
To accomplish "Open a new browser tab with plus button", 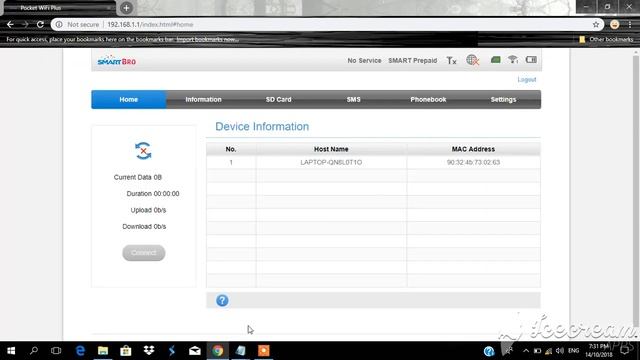I will click(x=127, y=8).
